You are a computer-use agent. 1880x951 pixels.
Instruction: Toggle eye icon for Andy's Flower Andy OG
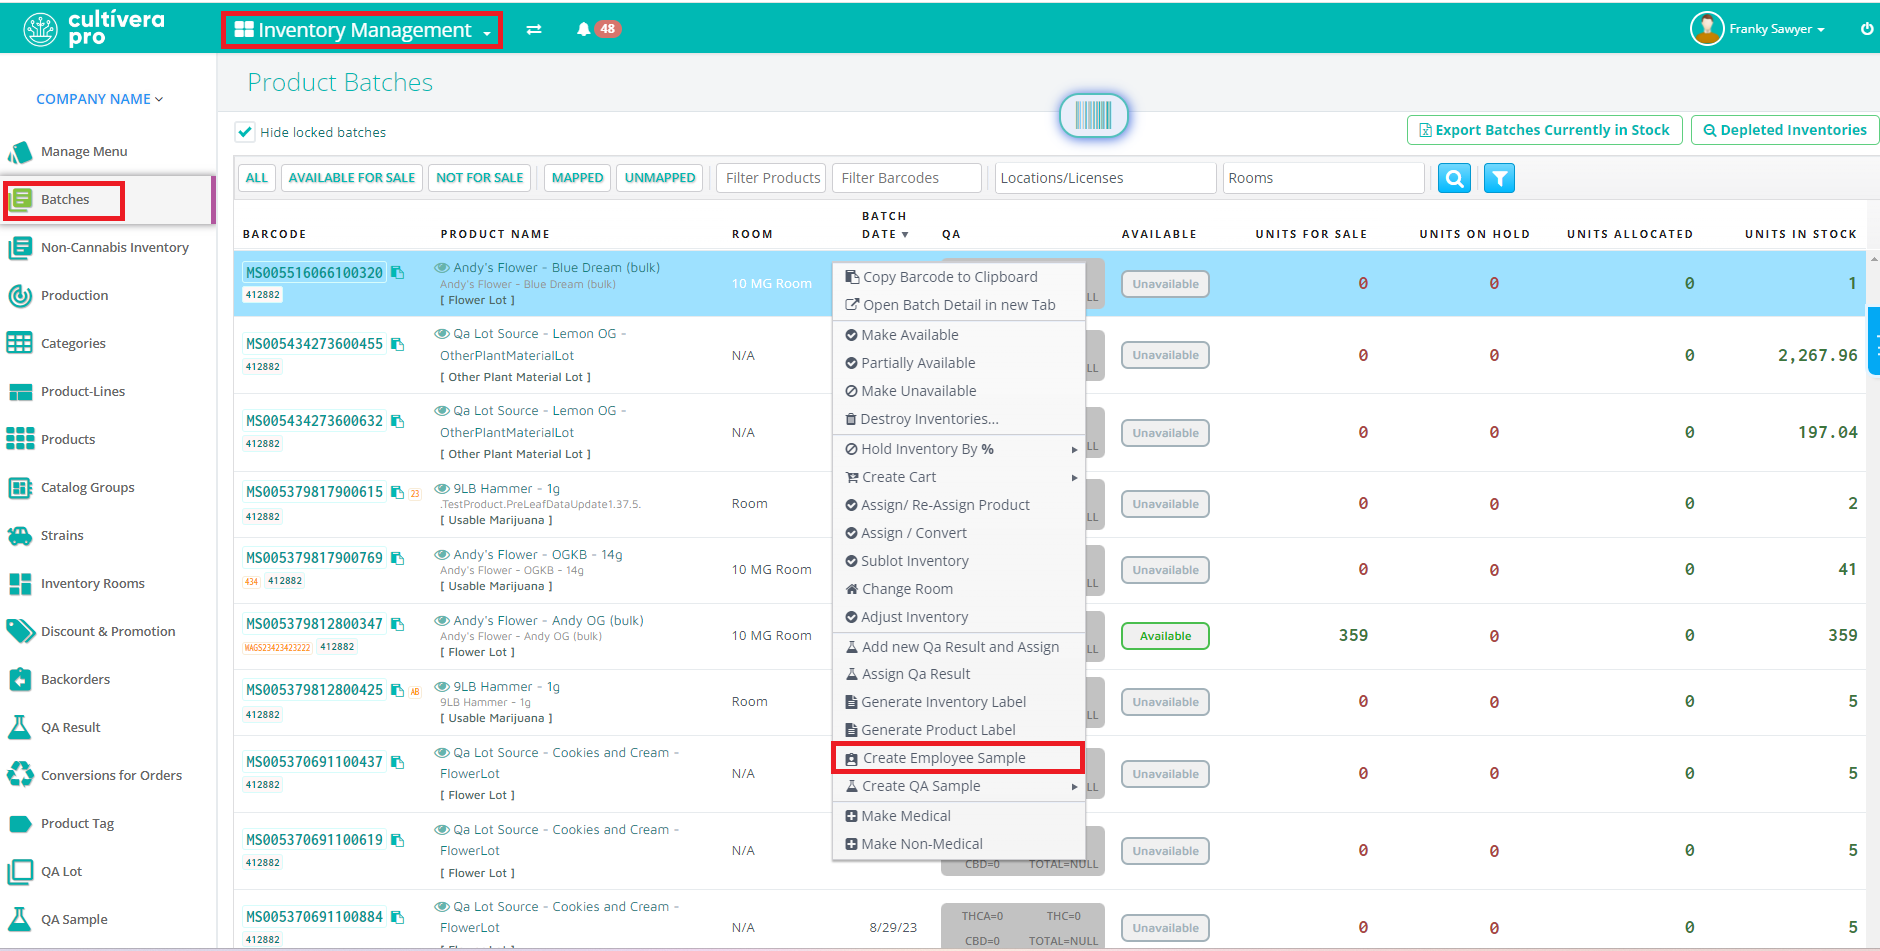pyautogui.click(x=441, y=621)
